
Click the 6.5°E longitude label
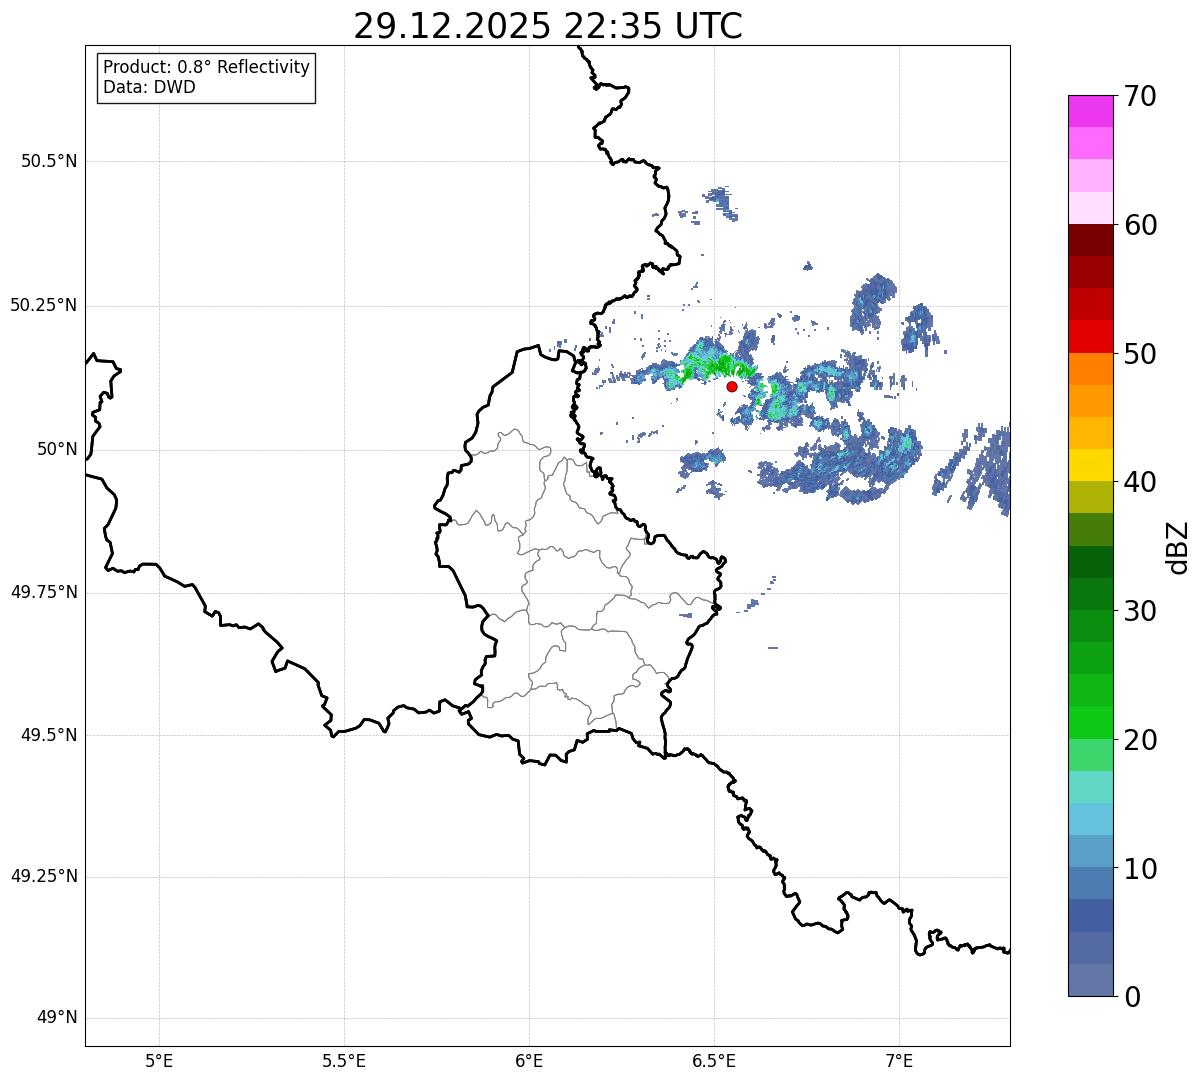(x=714, y=1061)
